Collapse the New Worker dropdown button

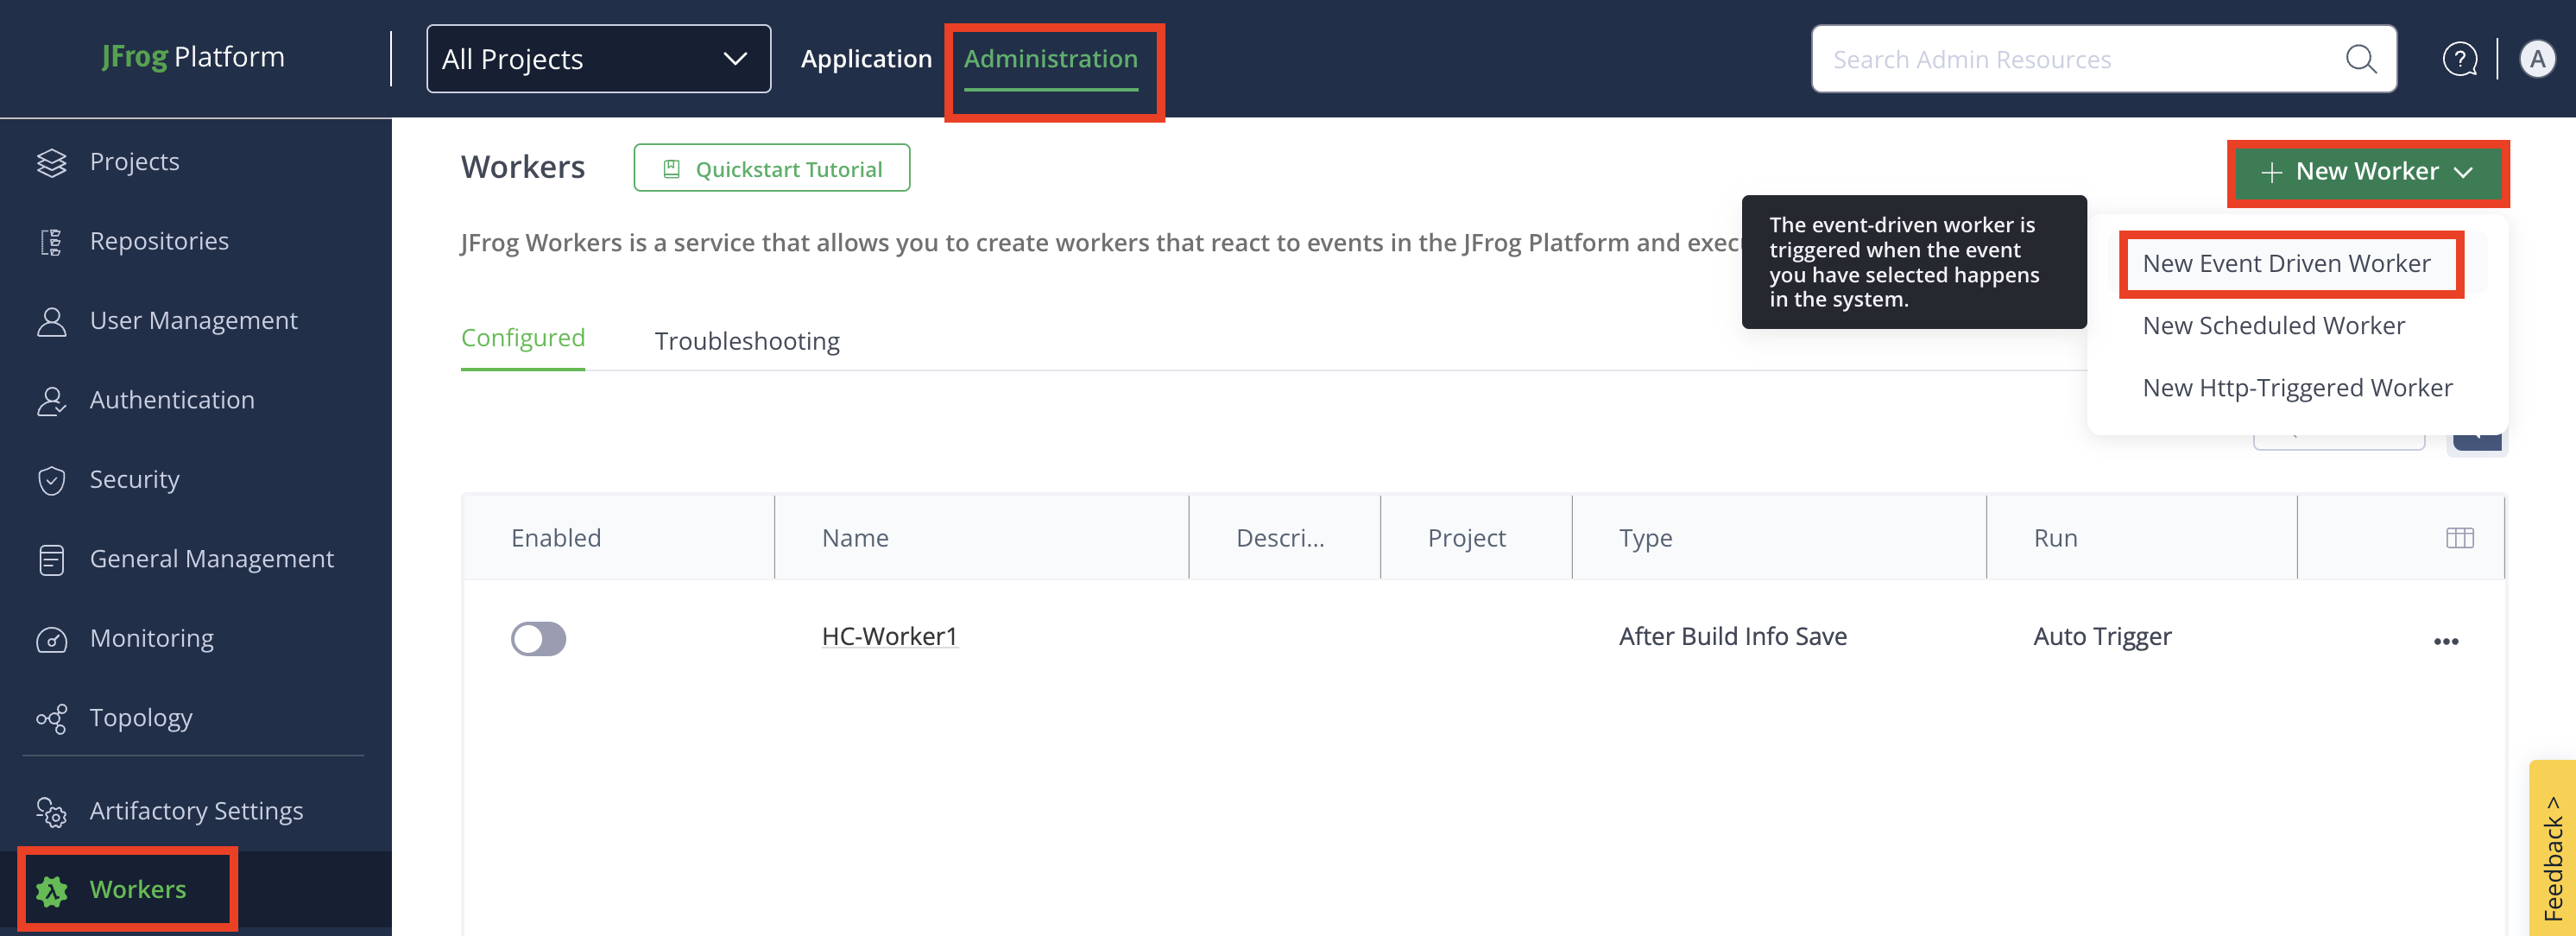coord(2367,172)
